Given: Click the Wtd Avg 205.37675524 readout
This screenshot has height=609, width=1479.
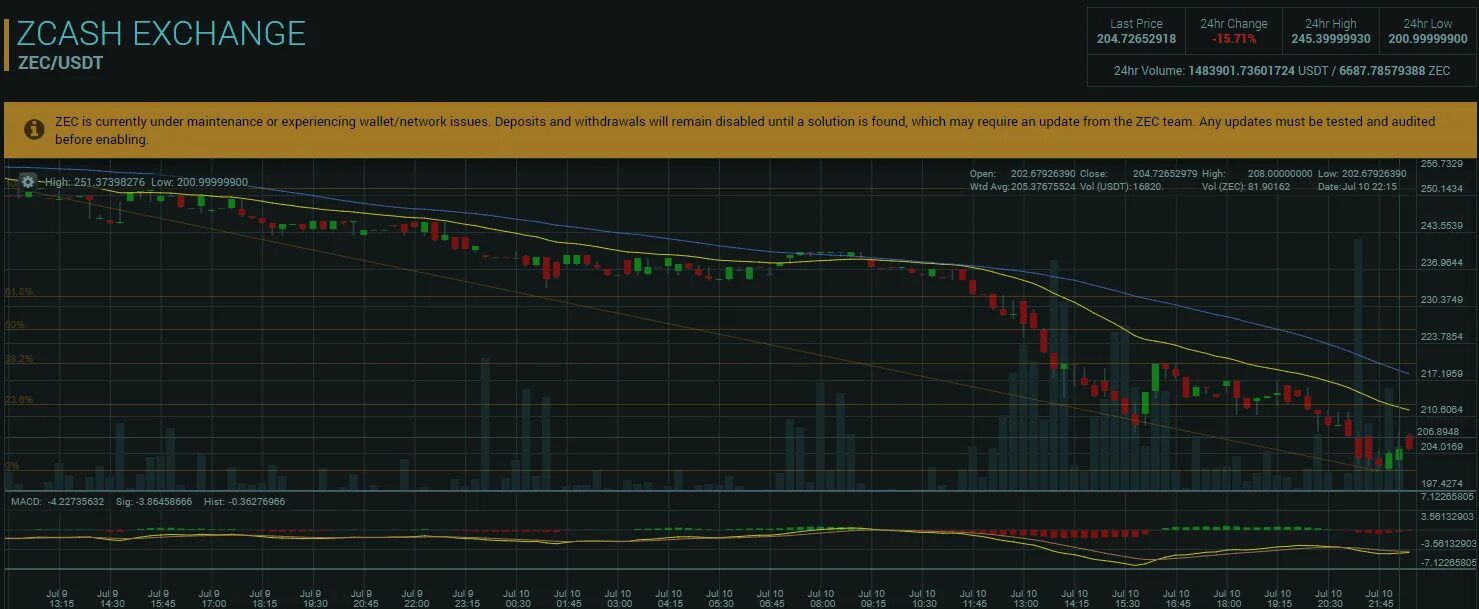Looking at the screenshot, I should (1023, 187).
